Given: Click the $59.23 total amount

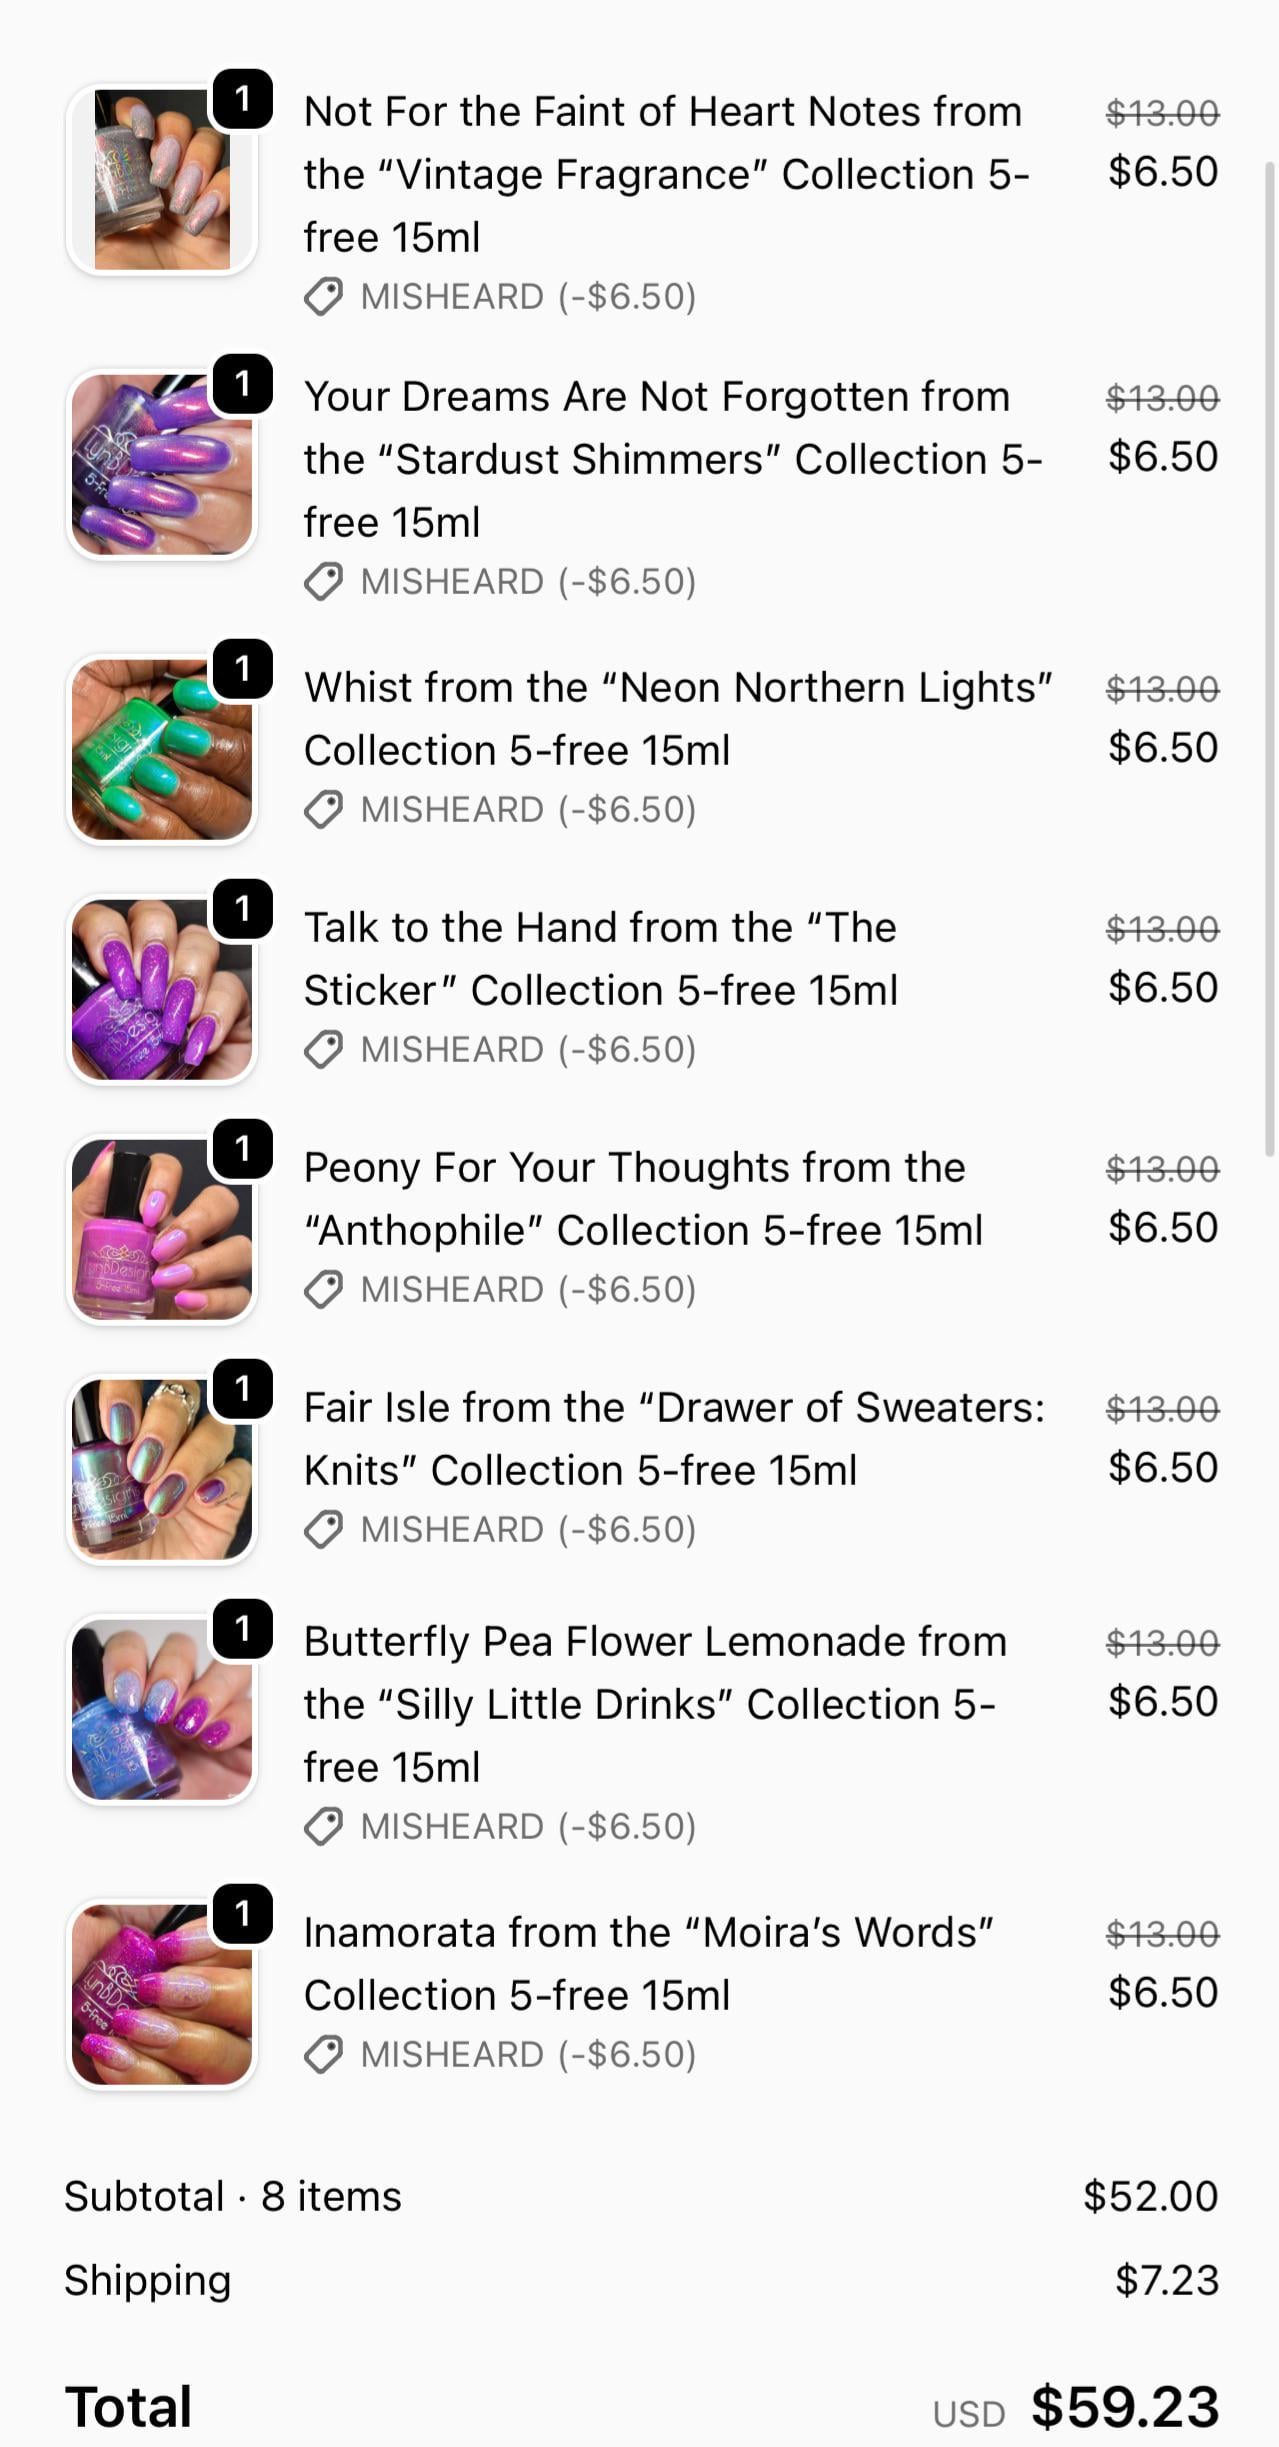Looking at the screenshot, I should click(1124, 2406).
